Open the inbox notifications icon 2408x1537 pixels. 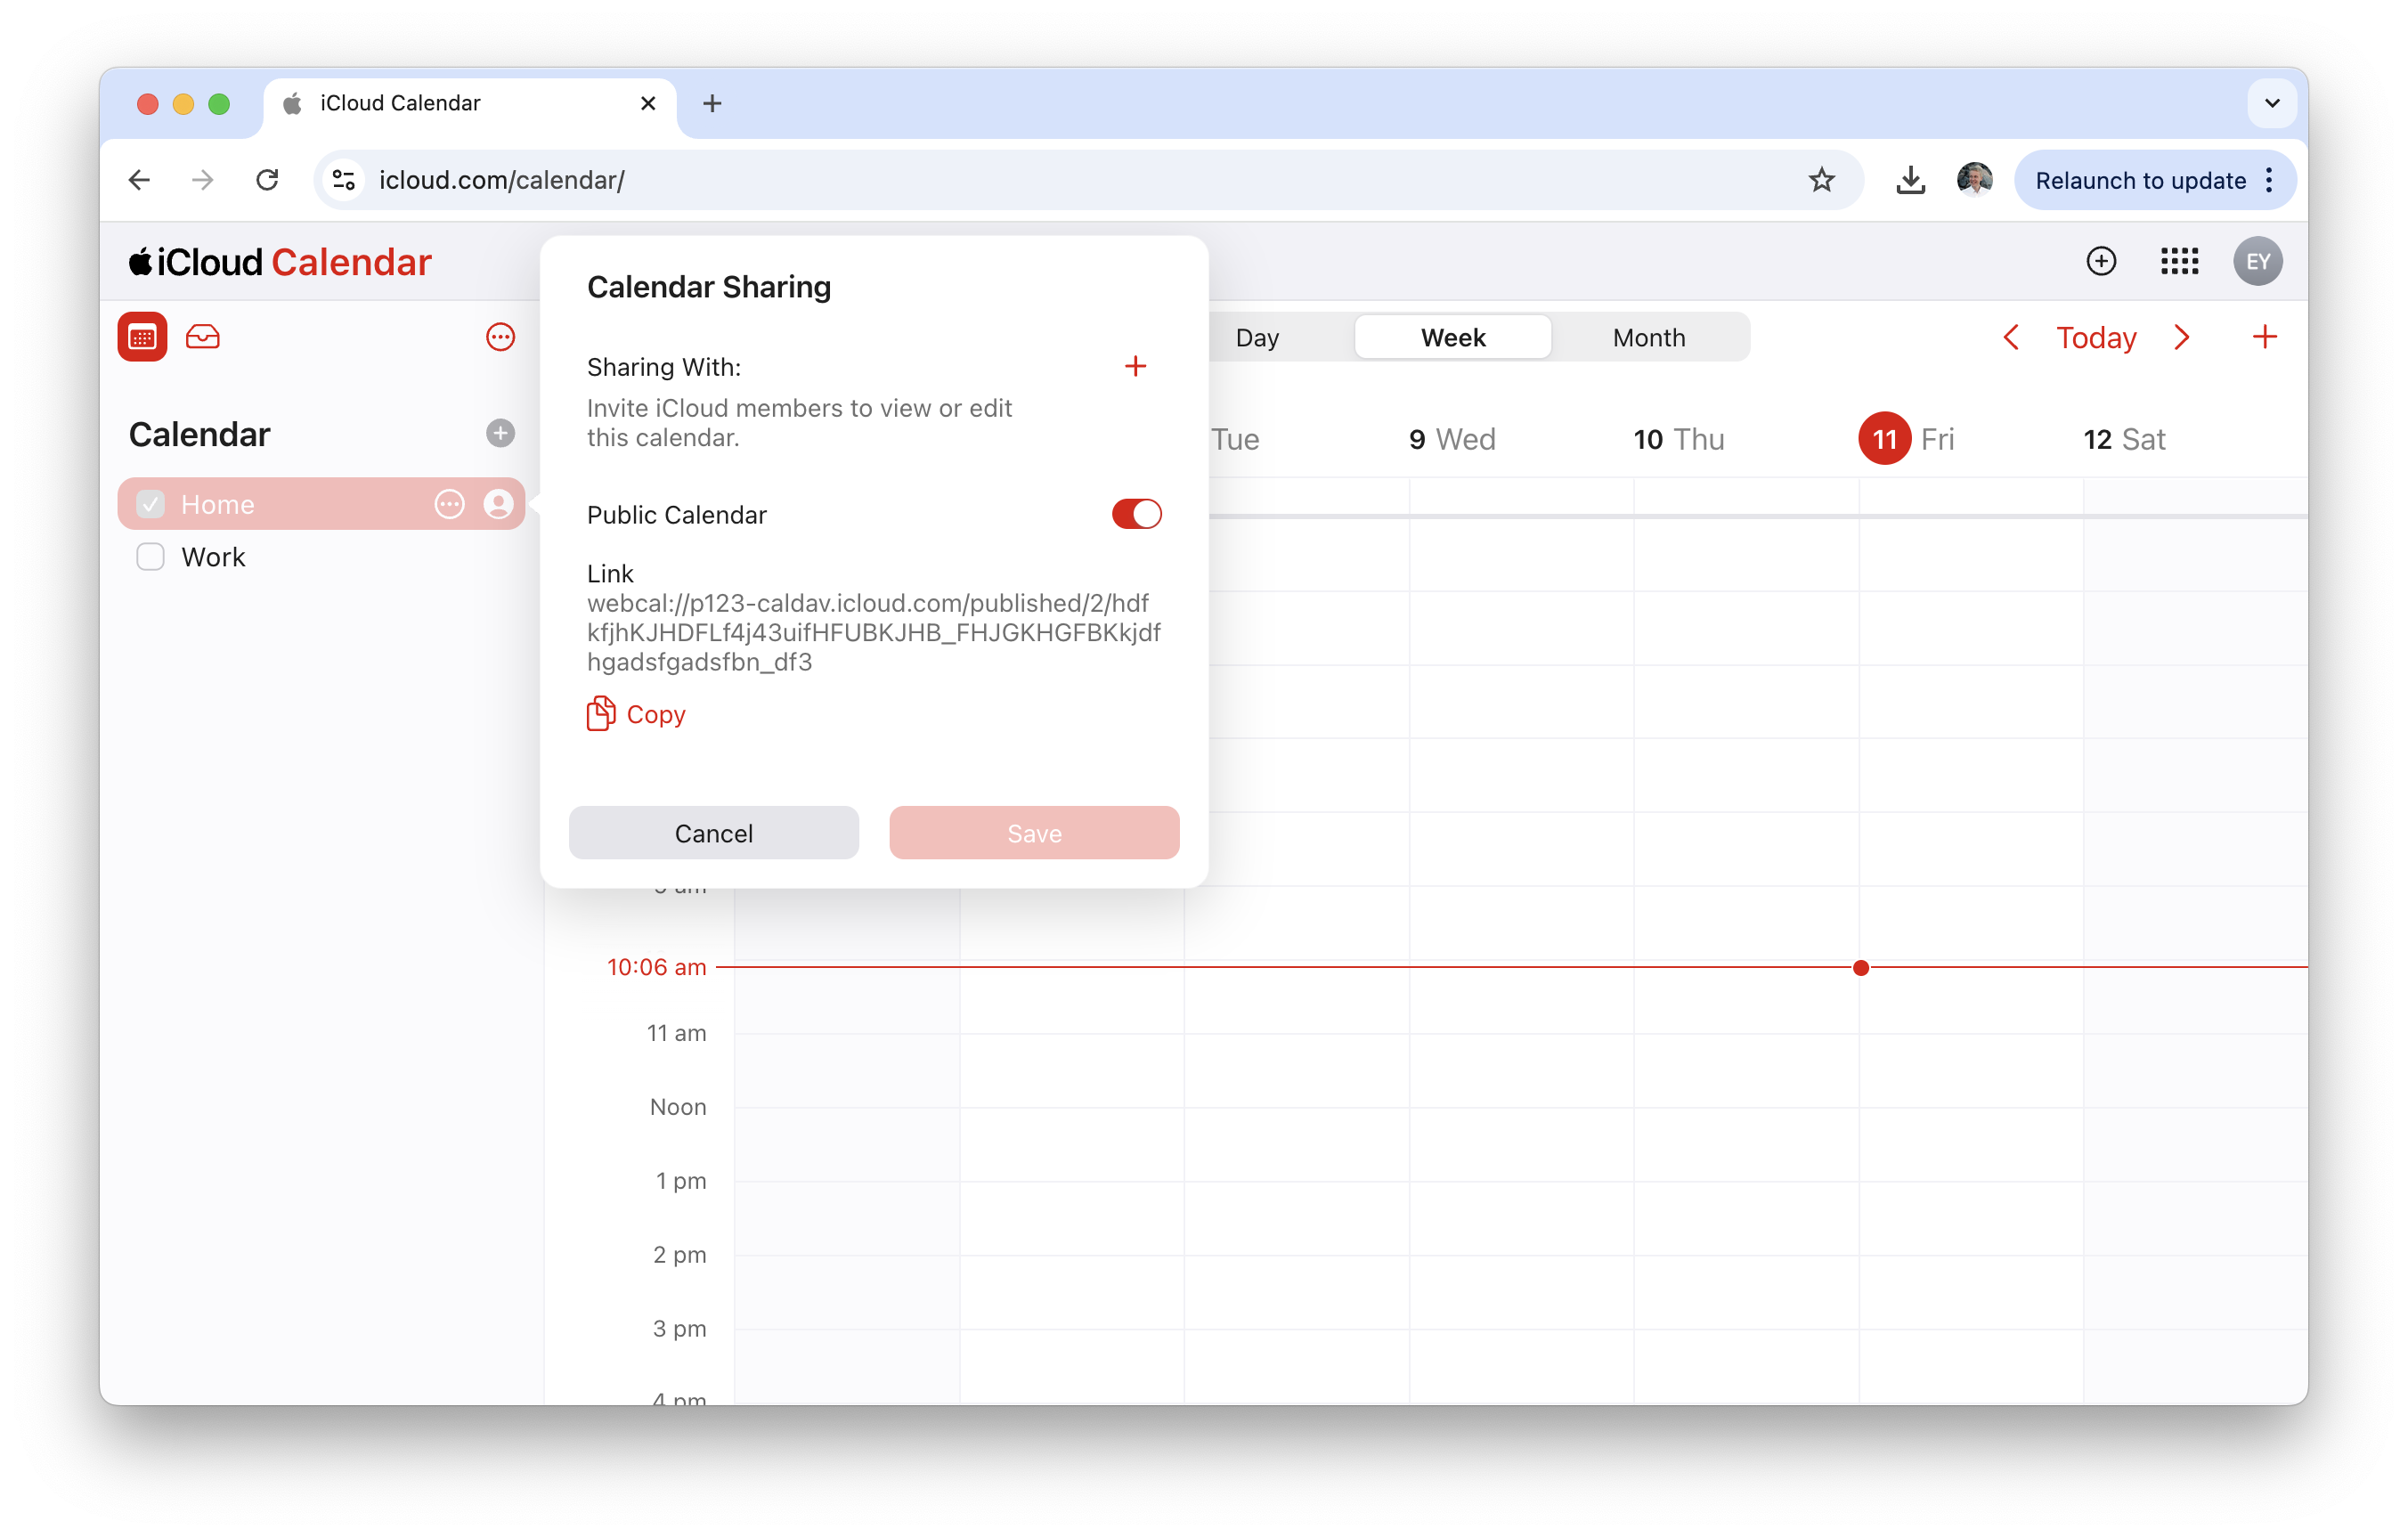(x=203, y=337)
